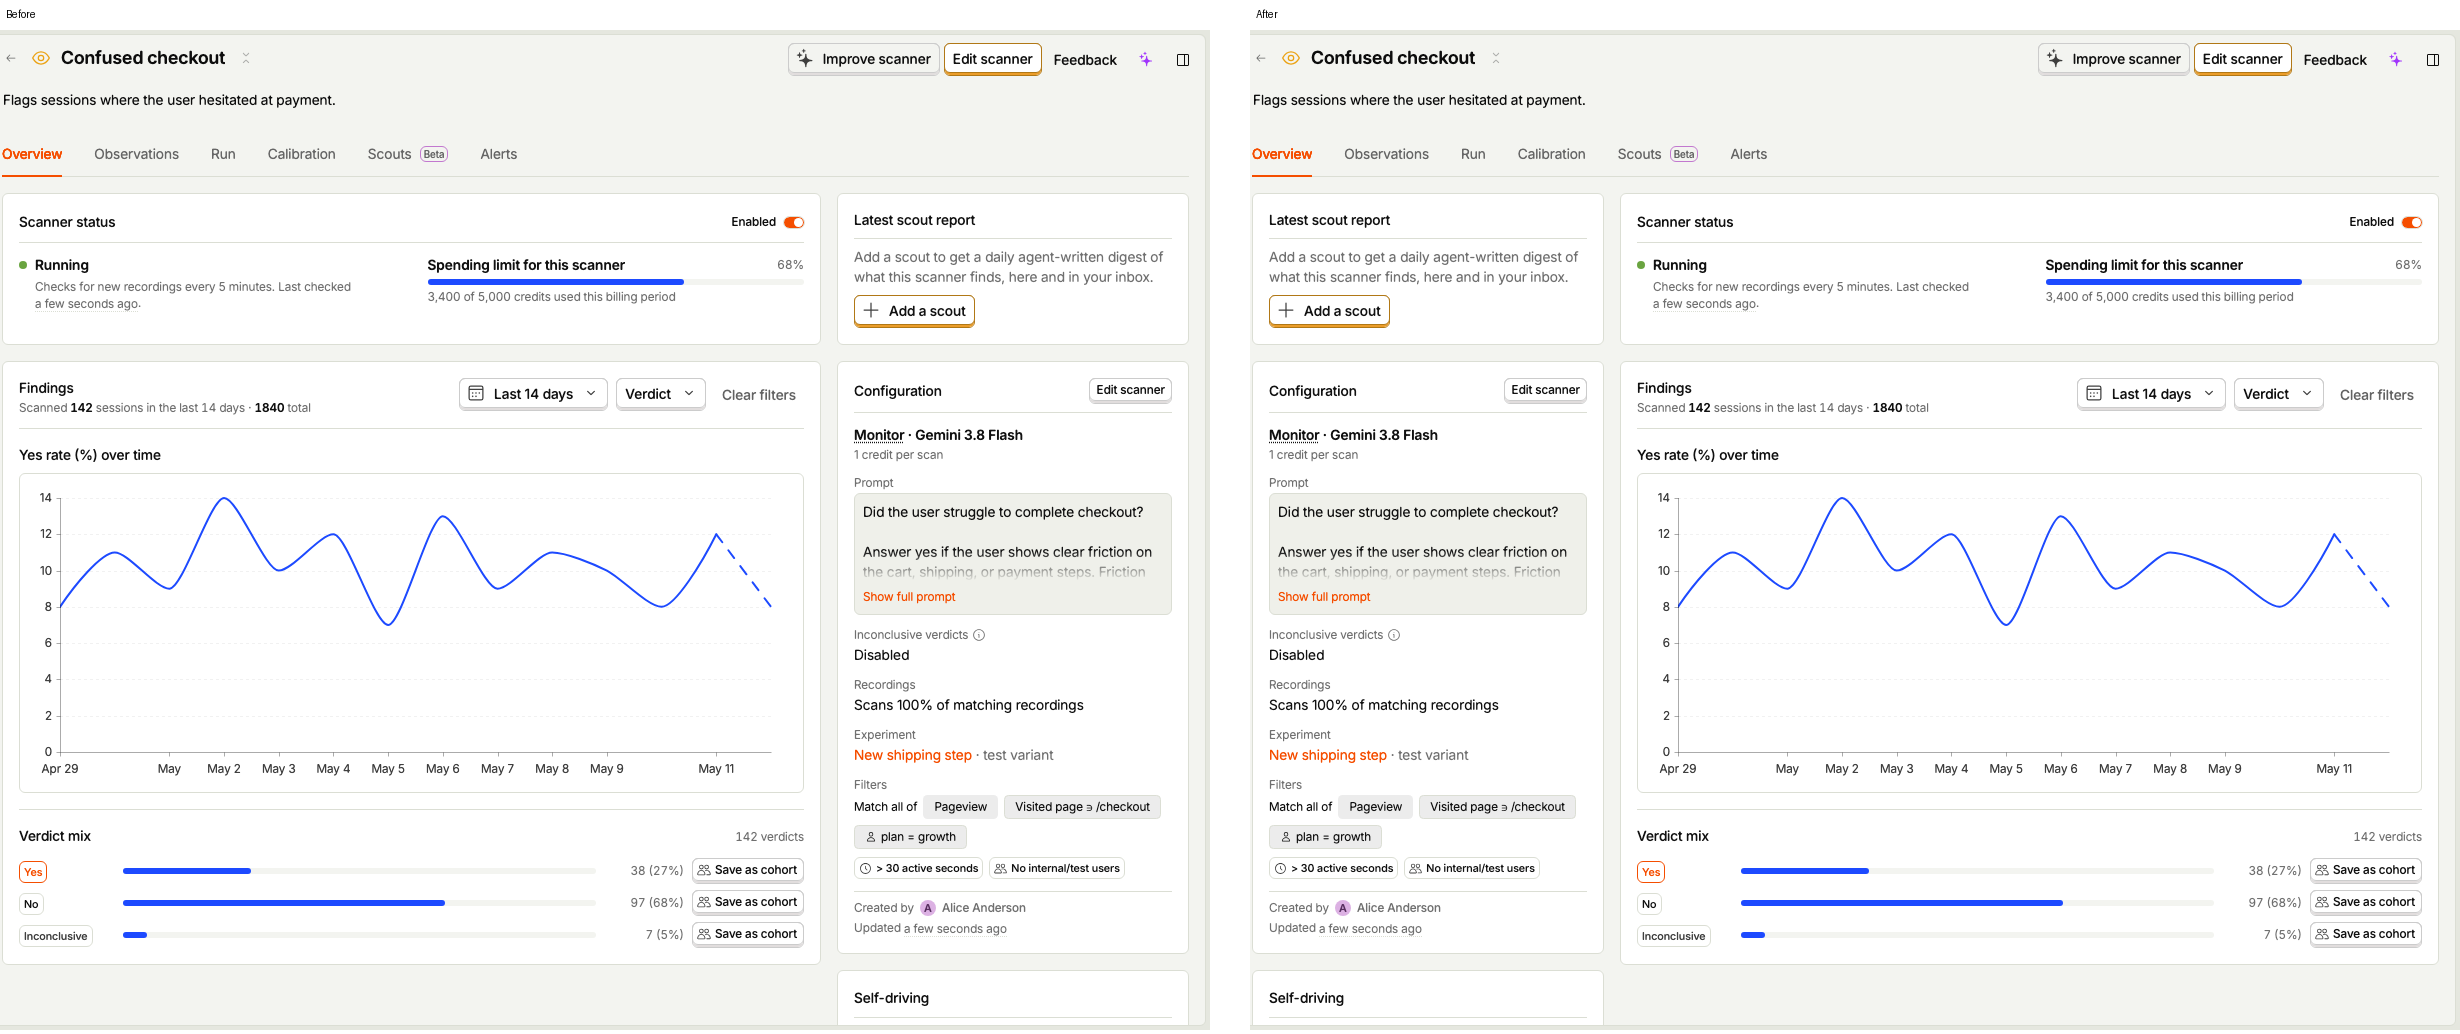The height and width of the screenshot is (1034, 2460).
Task: Open the Last 14 days dropdown in Before view
Action: [533, 394]
